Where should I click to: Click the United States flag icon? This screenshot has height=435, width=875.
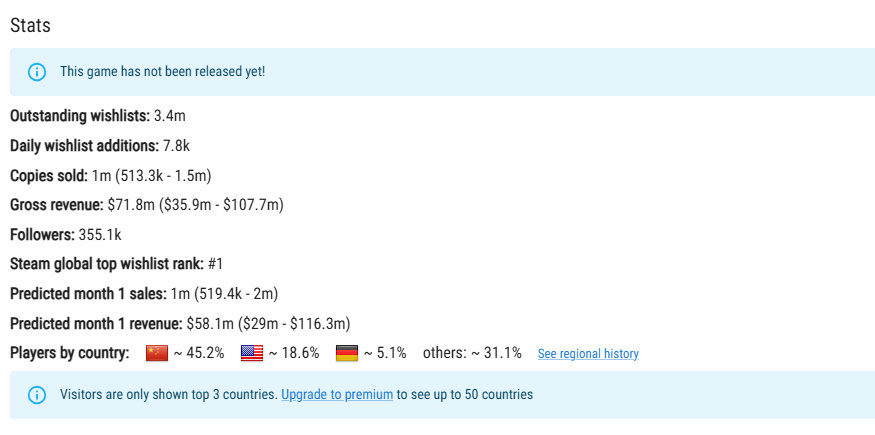tap(251, 353)
